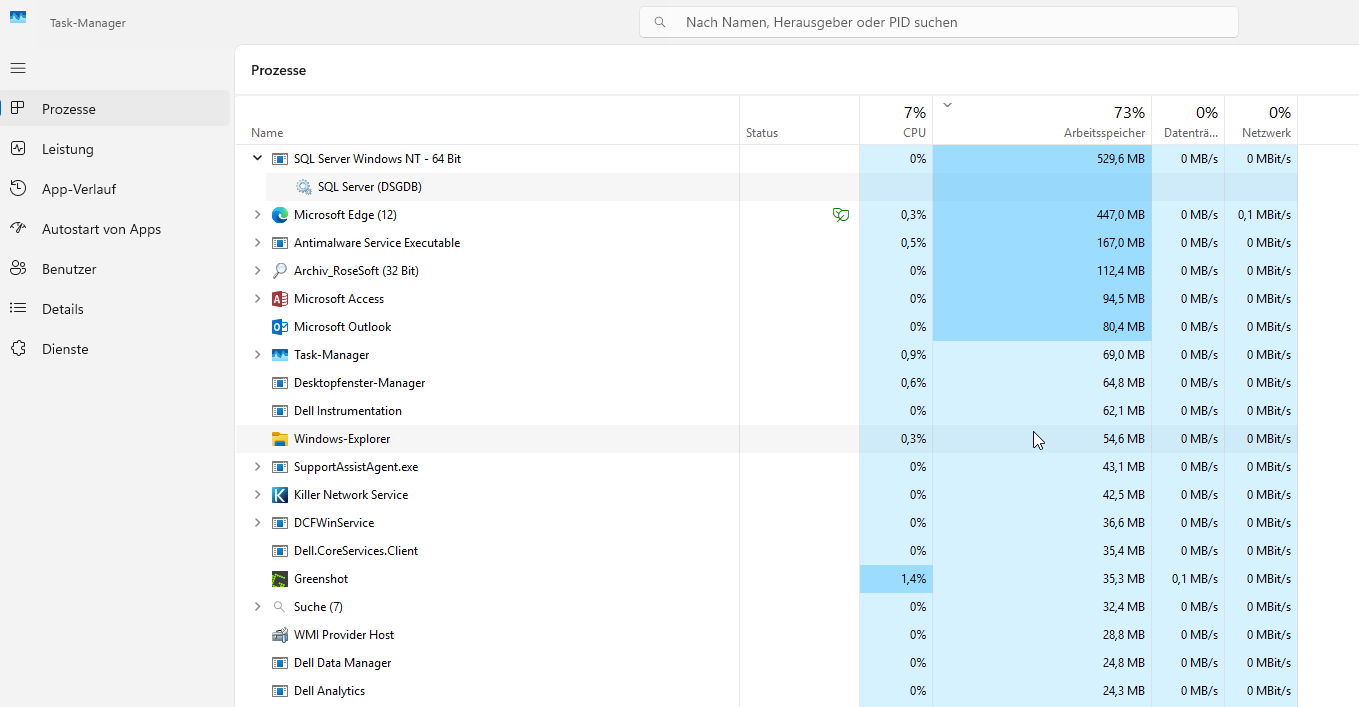Image resolution: width=1359 pixels, height=707 pixels.
Task: Open the hamburger navigation menu icon
Action: tap(18, 68)
